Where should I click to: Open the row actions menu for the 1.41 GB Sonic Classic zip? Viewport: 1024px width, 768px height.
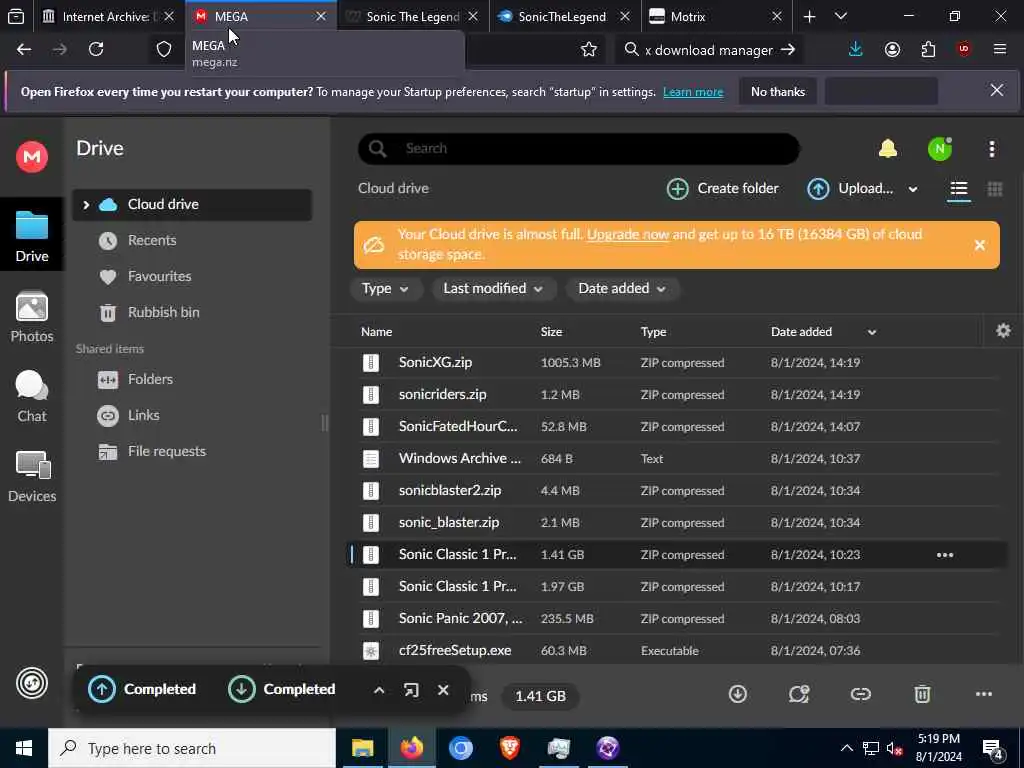(x=944, y=555)
